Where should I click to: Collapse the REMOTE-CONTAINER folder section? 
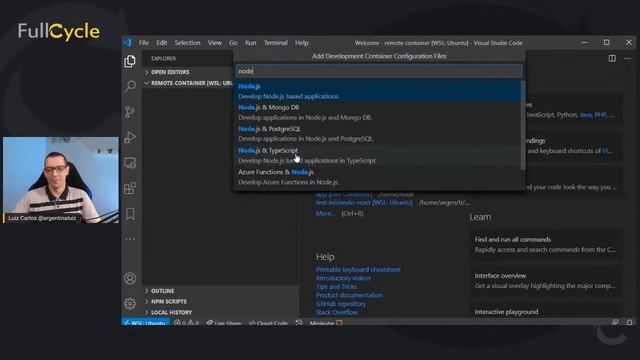[188, 83]
